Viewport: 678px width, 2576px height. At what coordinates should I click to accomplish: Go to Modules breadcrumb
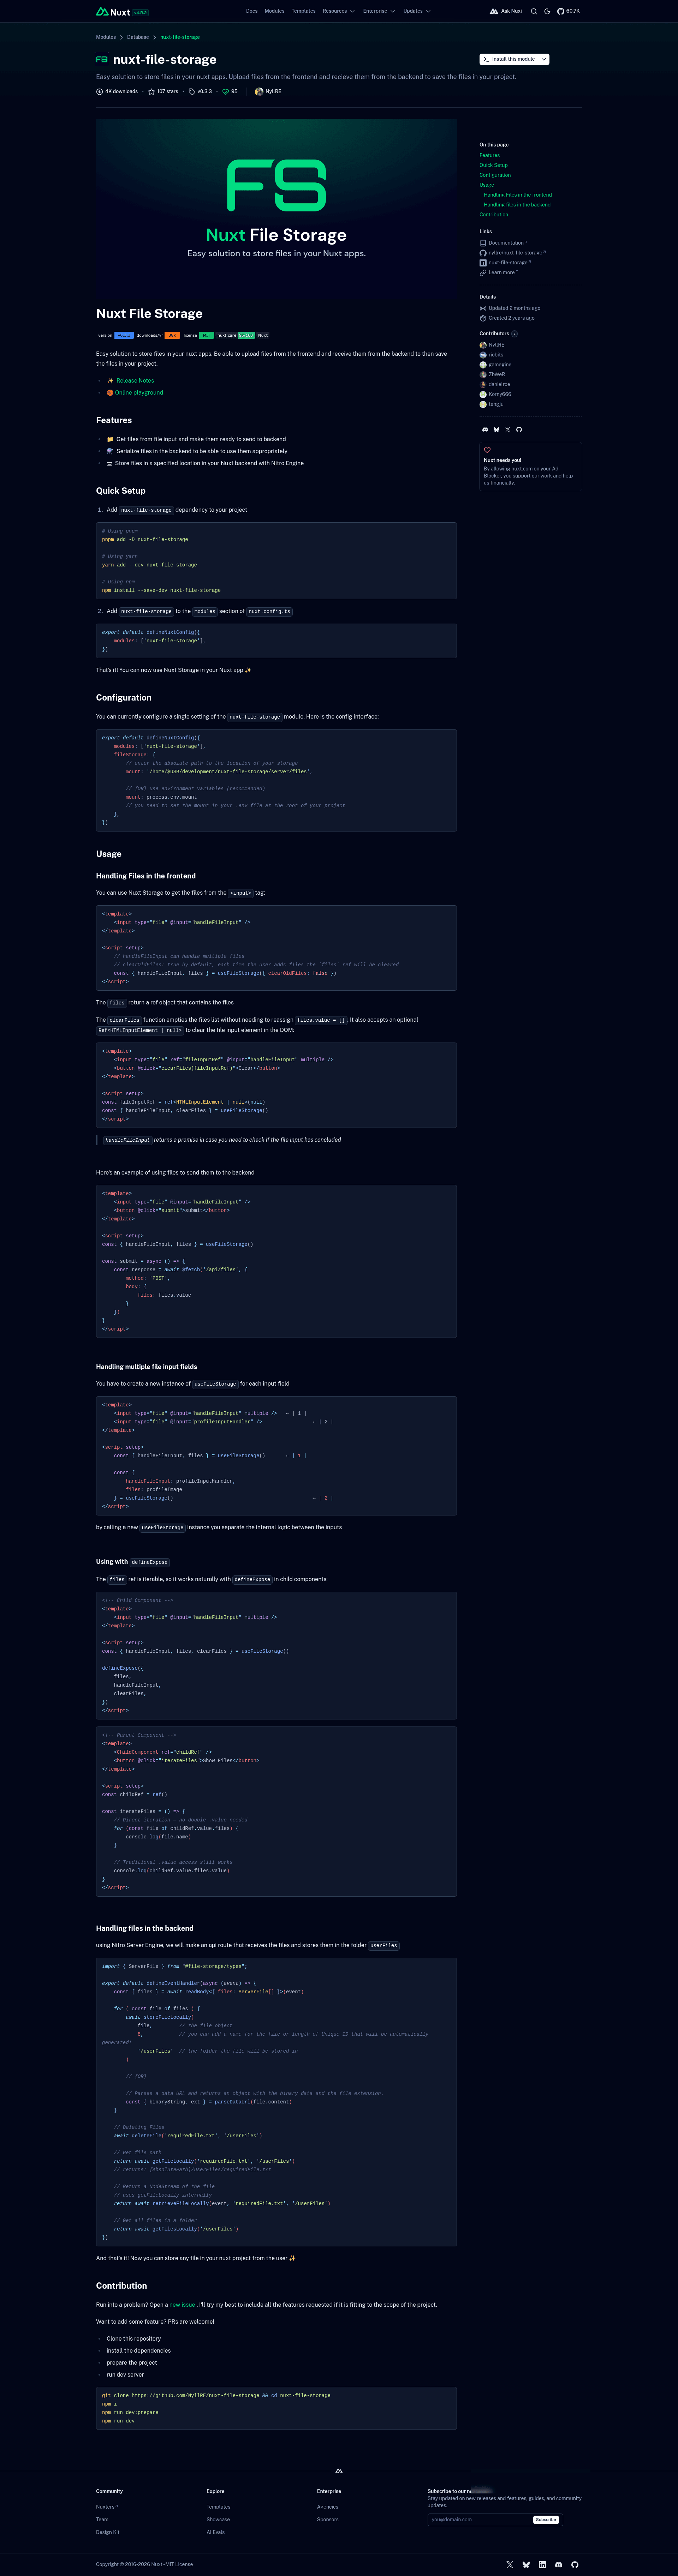point(106,37)
